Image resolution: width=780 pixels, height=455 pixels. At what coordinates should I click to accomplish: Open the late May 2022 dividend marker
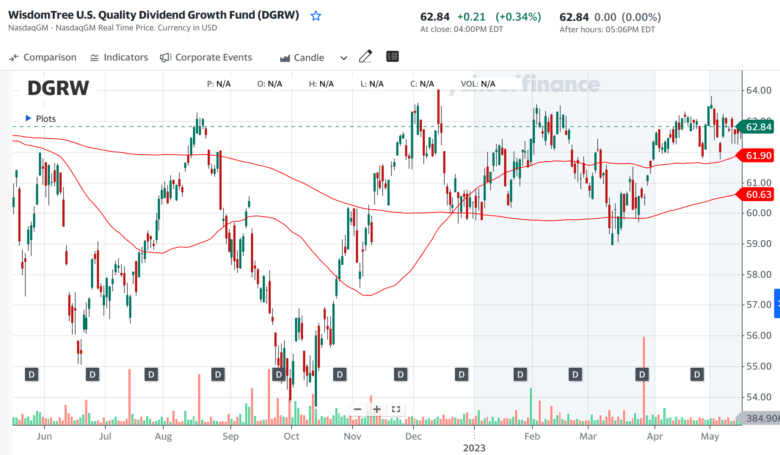click(32, 374)
